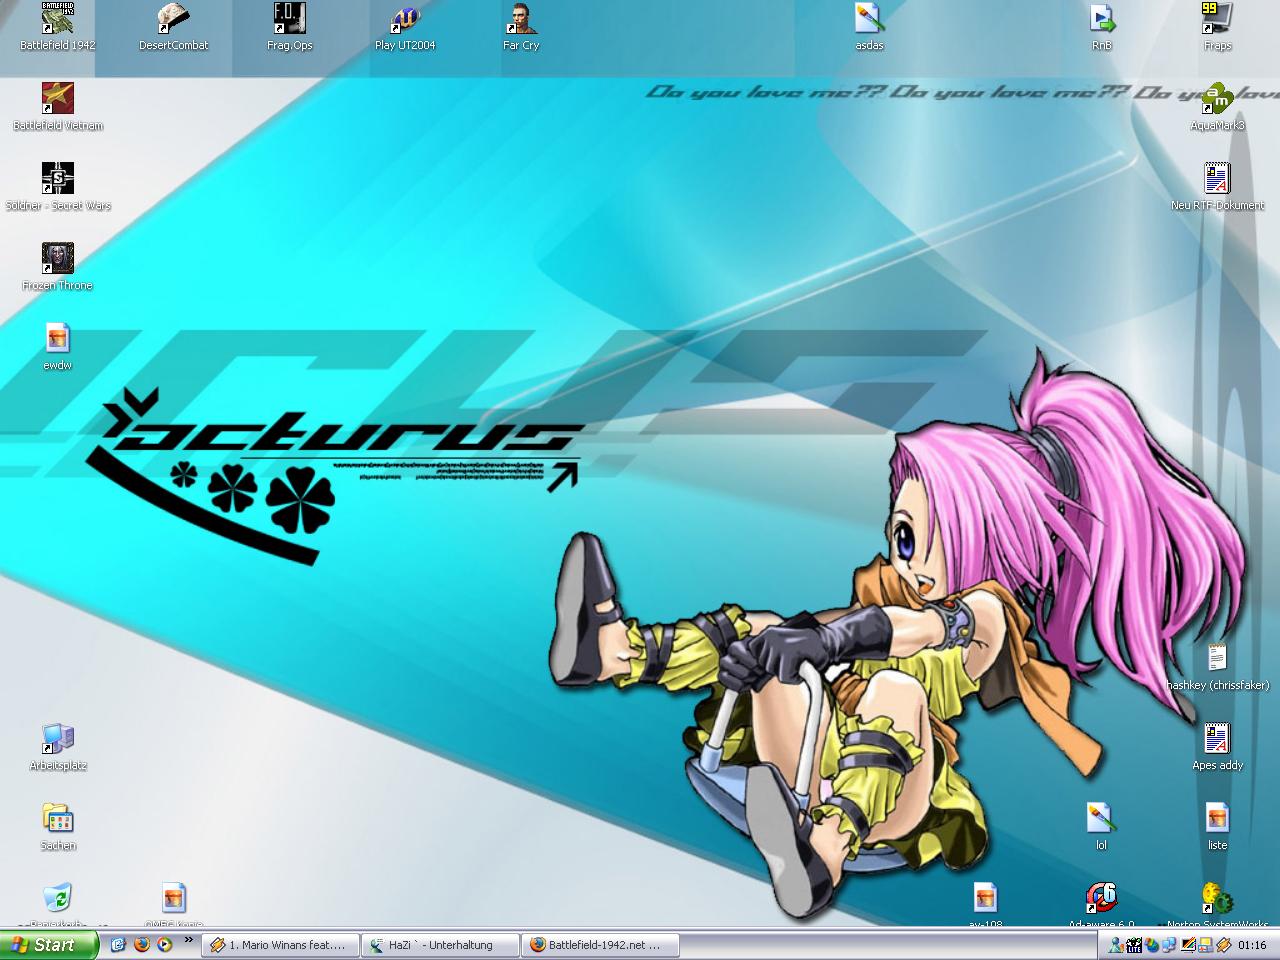Select the Ad-aware 6.0 shortcut
Image resolution: width=1280 pixels, height=960 pixels.
pyautogui.click(x=1101, y=900)
